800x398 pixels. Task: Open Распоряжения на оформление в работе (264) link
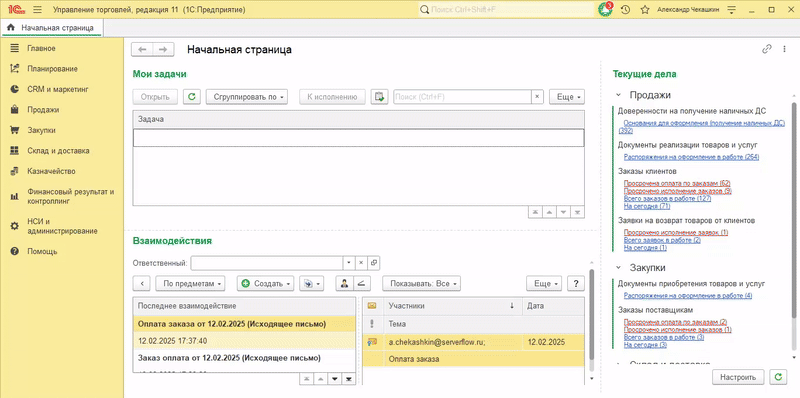pyautogui.click(x=691, y=157)
